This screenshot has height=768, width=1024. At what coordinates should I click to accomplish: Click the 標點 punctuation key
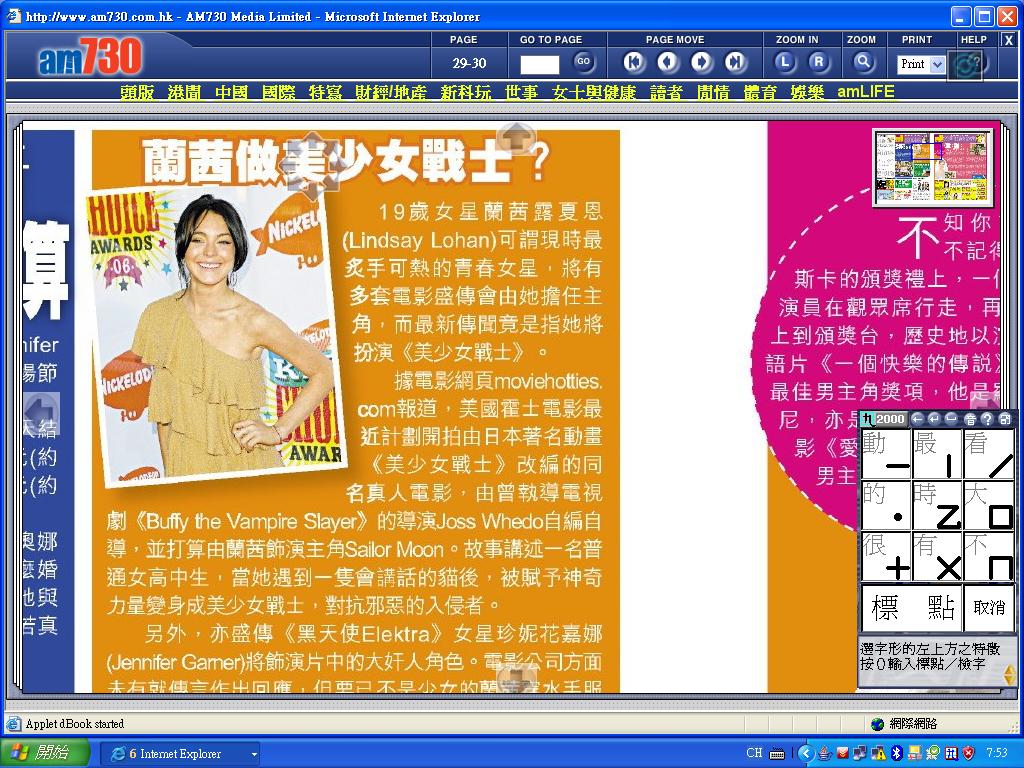912,607
